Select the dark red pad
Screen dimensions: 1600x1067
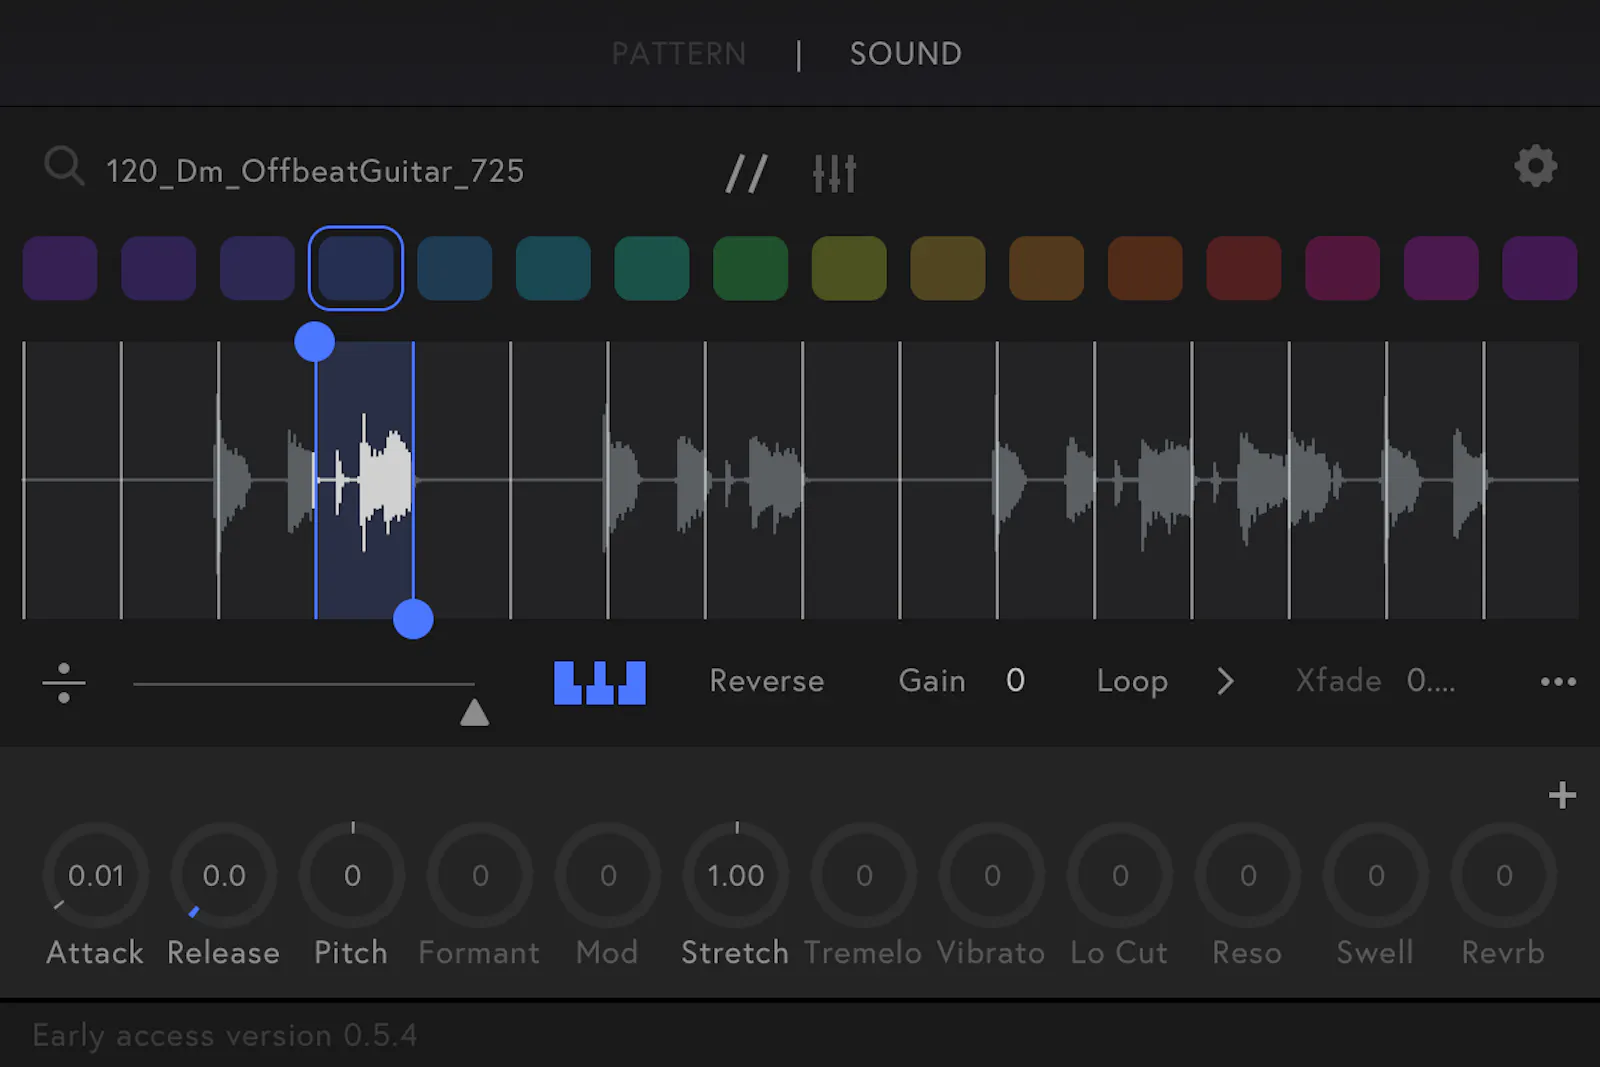point(1244,268)
